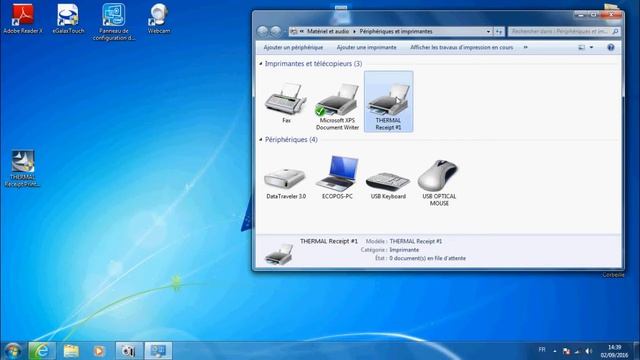This screenshot has width=640, height=360.
Task: Open Windows Media Player from taskbar
Action: 99,351
